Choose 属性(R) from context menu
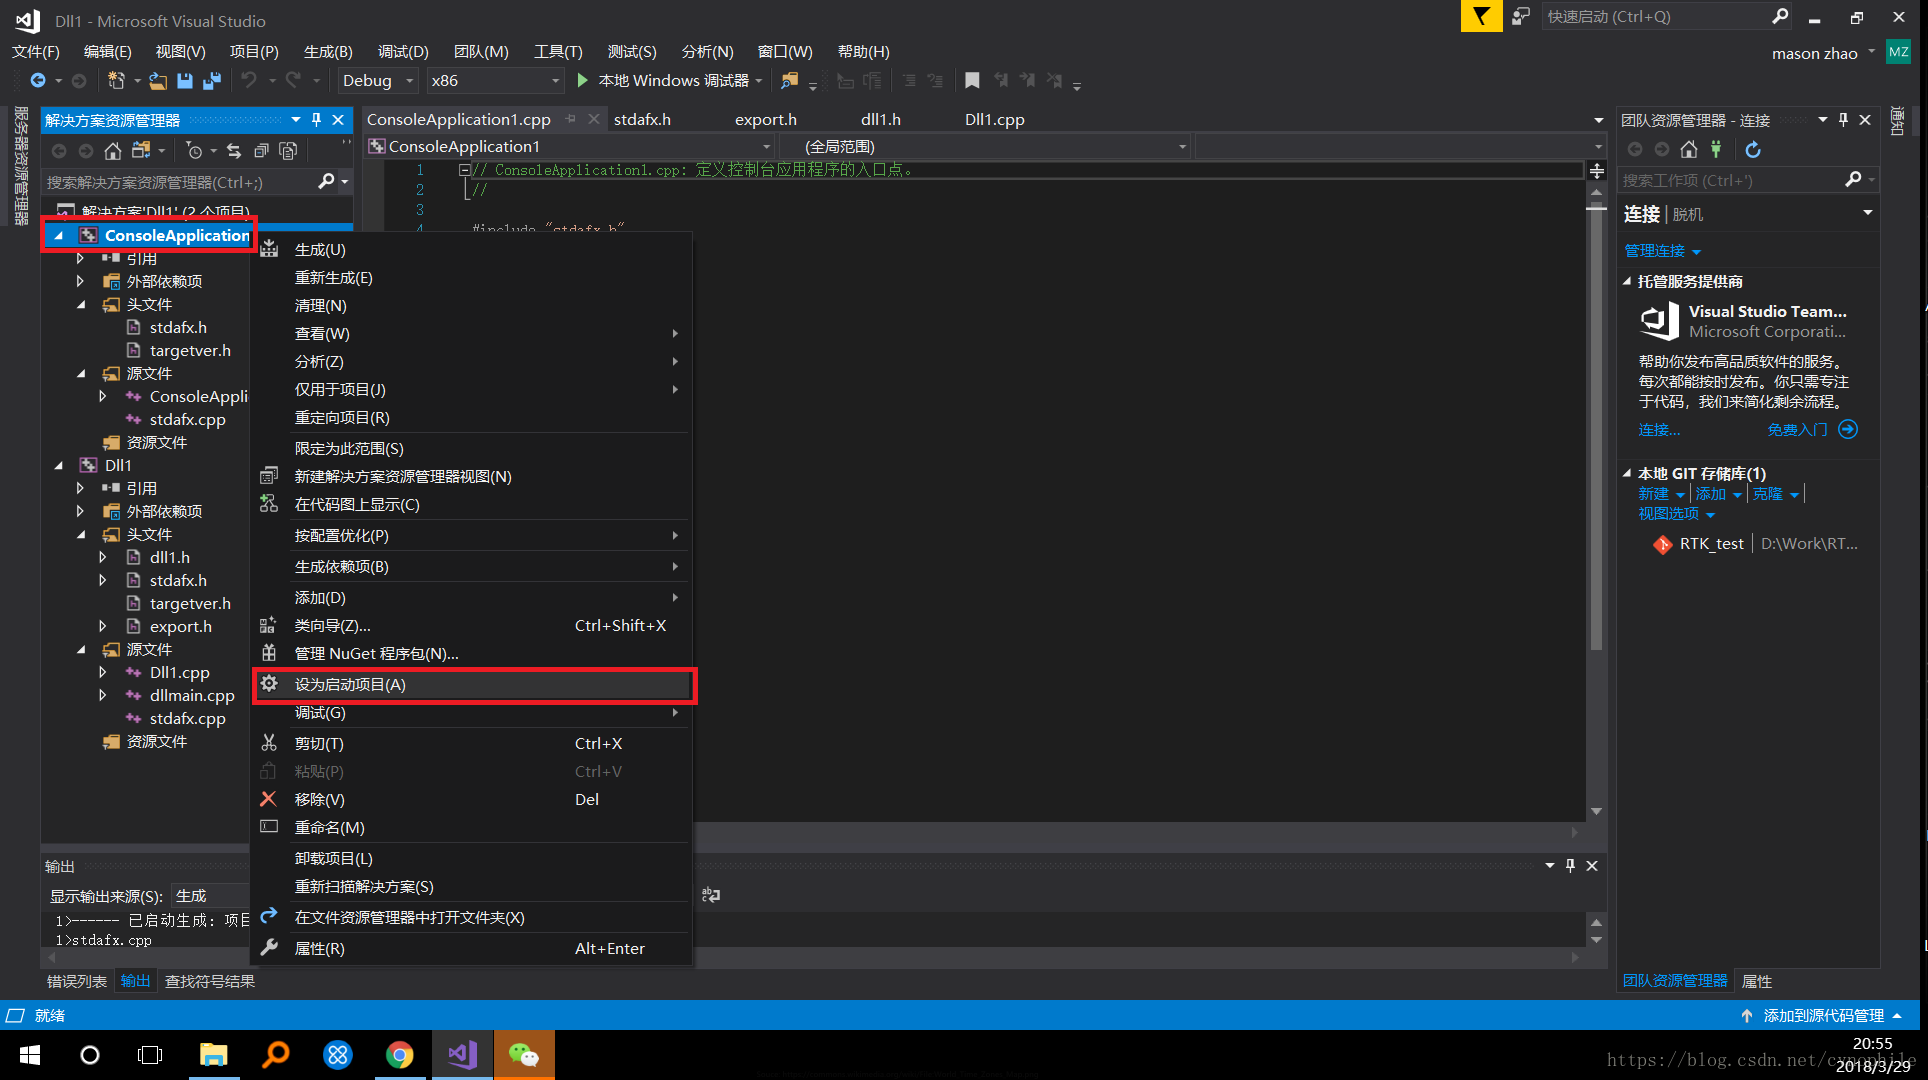 (473, 949)
